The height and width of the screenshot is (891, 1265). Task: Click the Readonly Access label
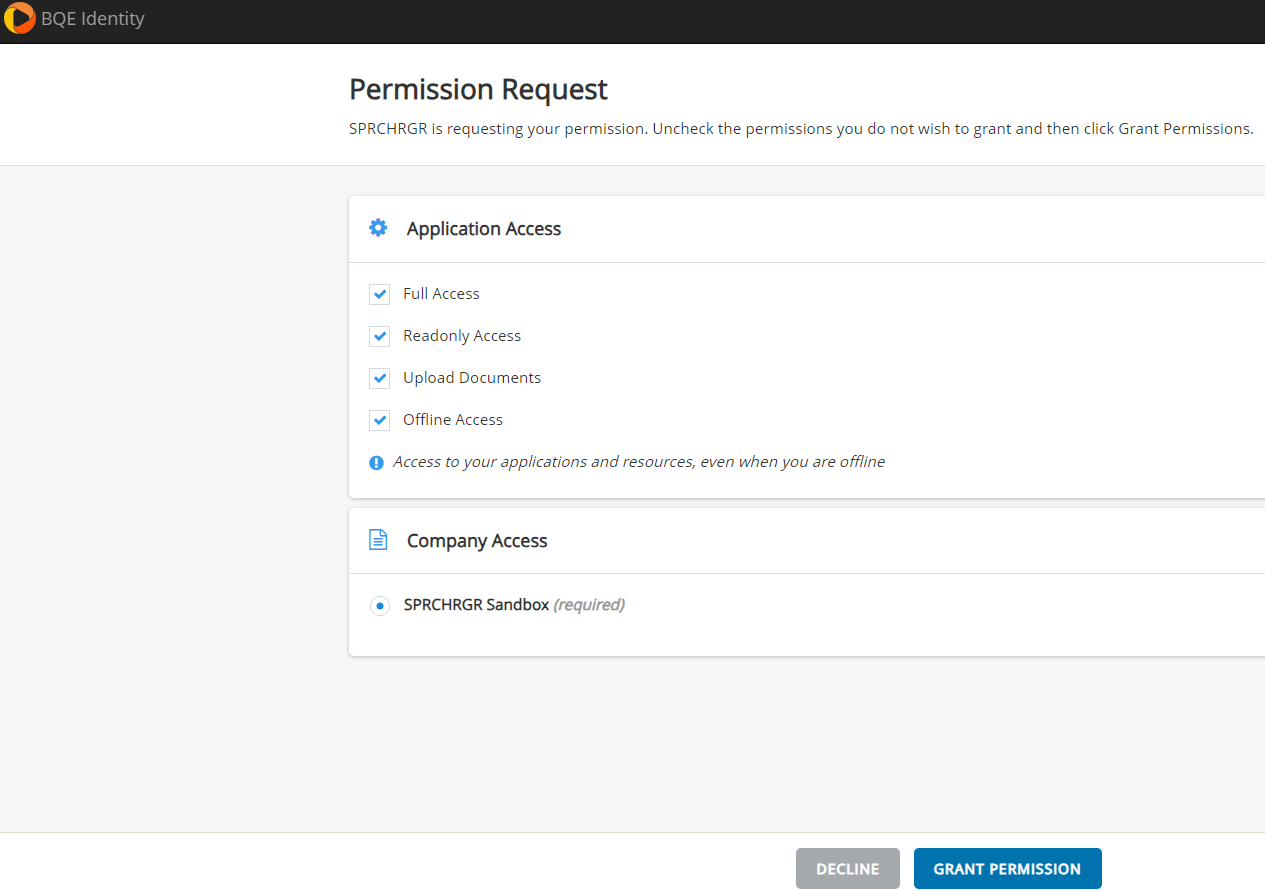click(462, 336)
